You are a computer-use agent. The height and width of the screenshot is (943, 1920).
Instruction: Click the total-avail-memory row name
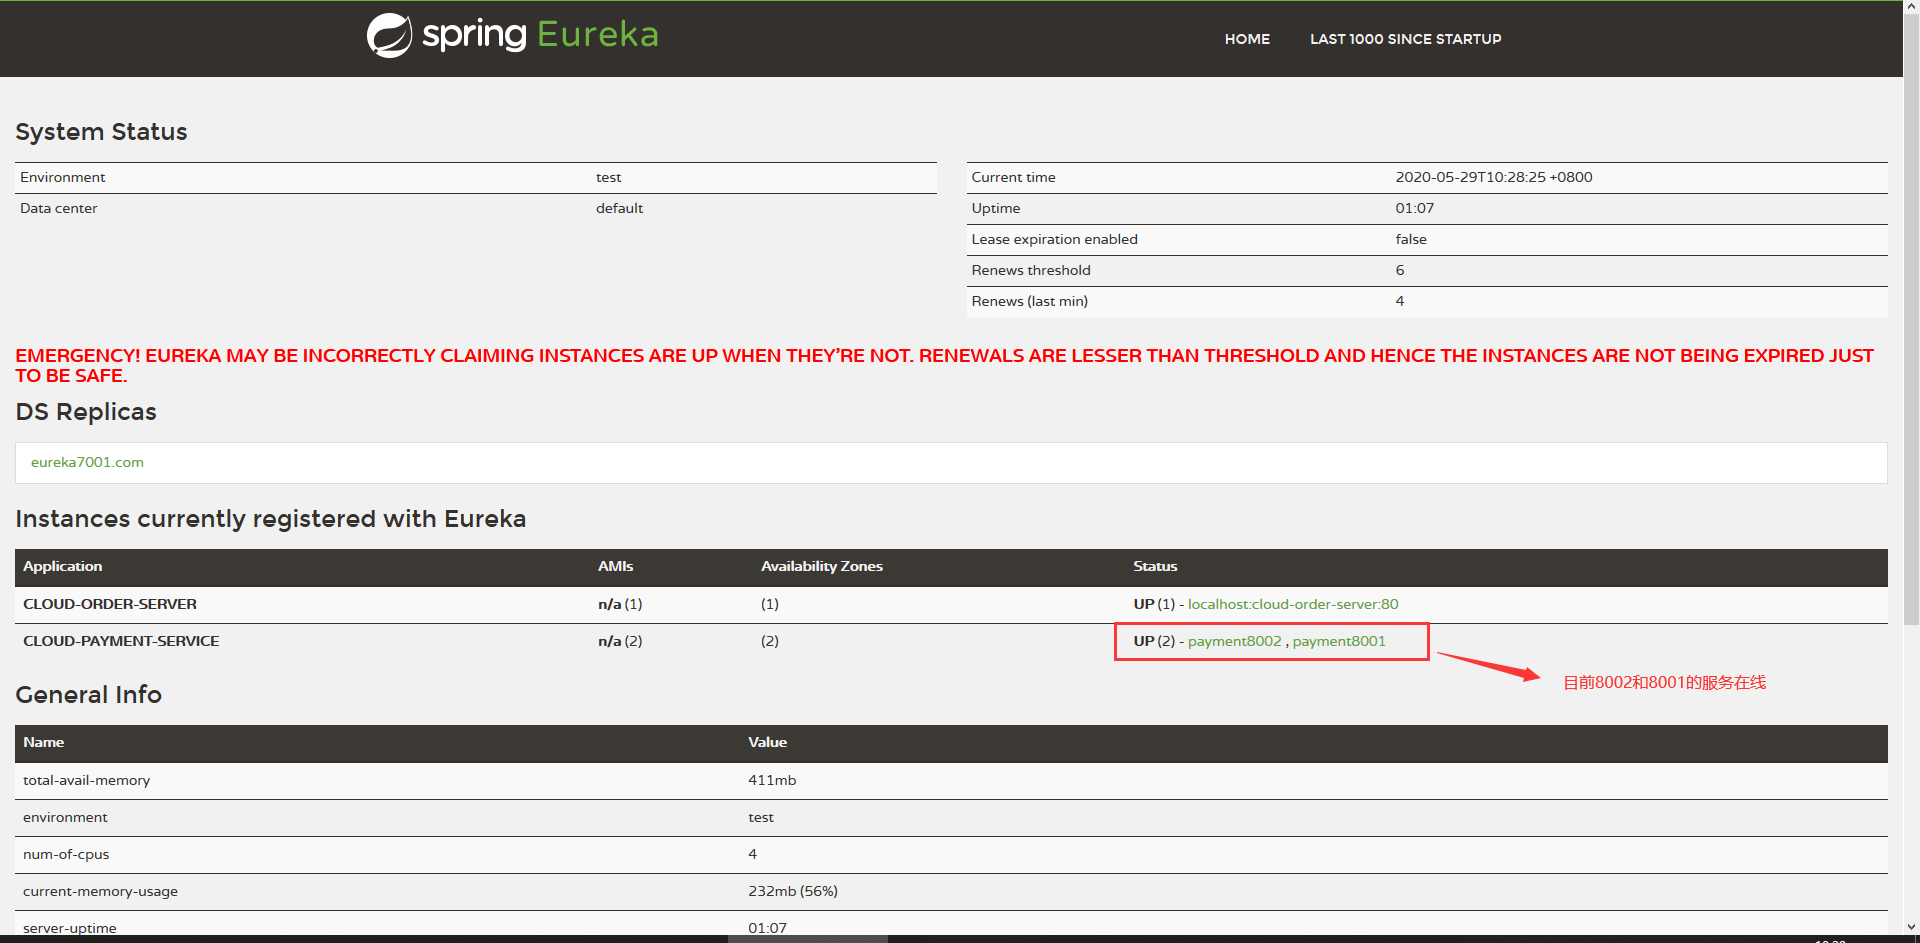86,780
